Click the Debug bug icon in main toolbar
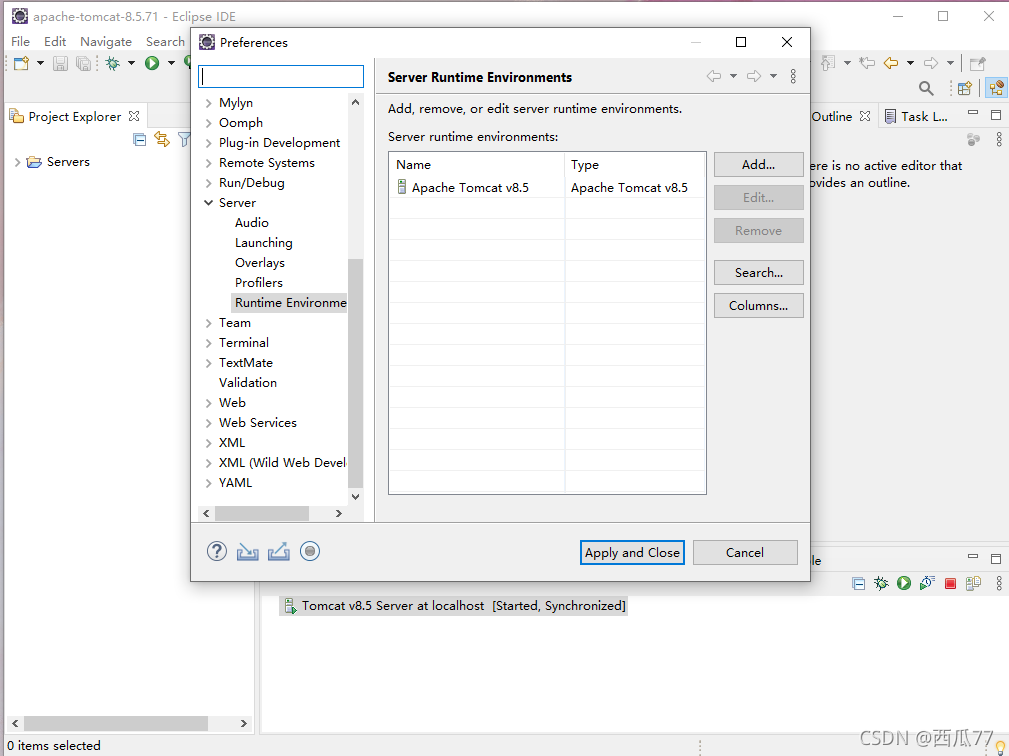The width and height of the screenshot is (1009, 756). tap(113, 63)
